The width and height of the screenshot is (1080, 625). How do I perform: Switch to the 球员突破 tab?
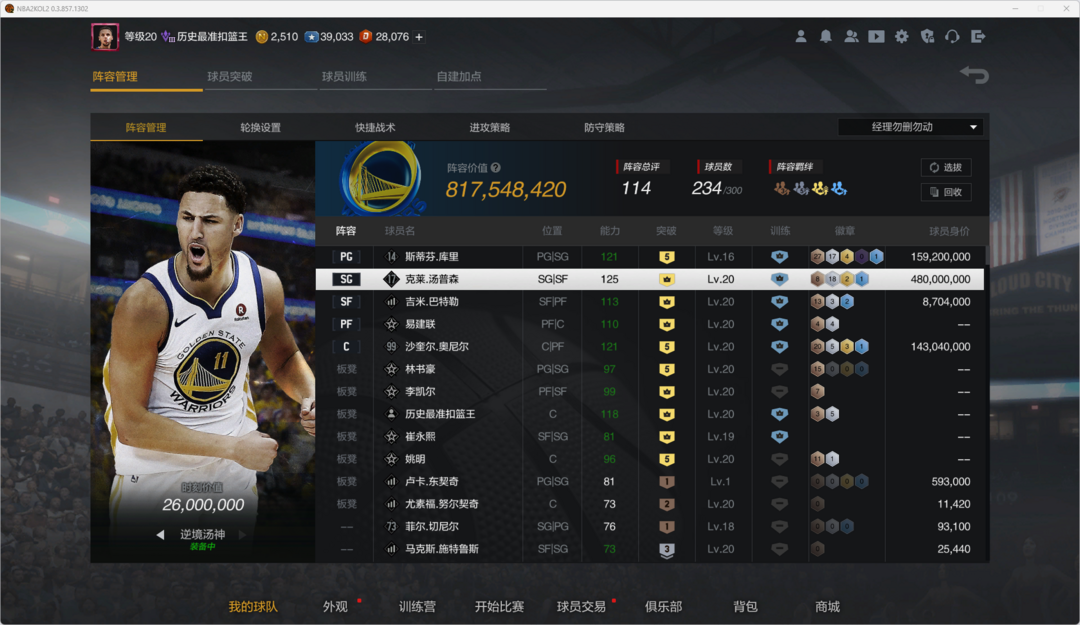click(x=230, y=77)
